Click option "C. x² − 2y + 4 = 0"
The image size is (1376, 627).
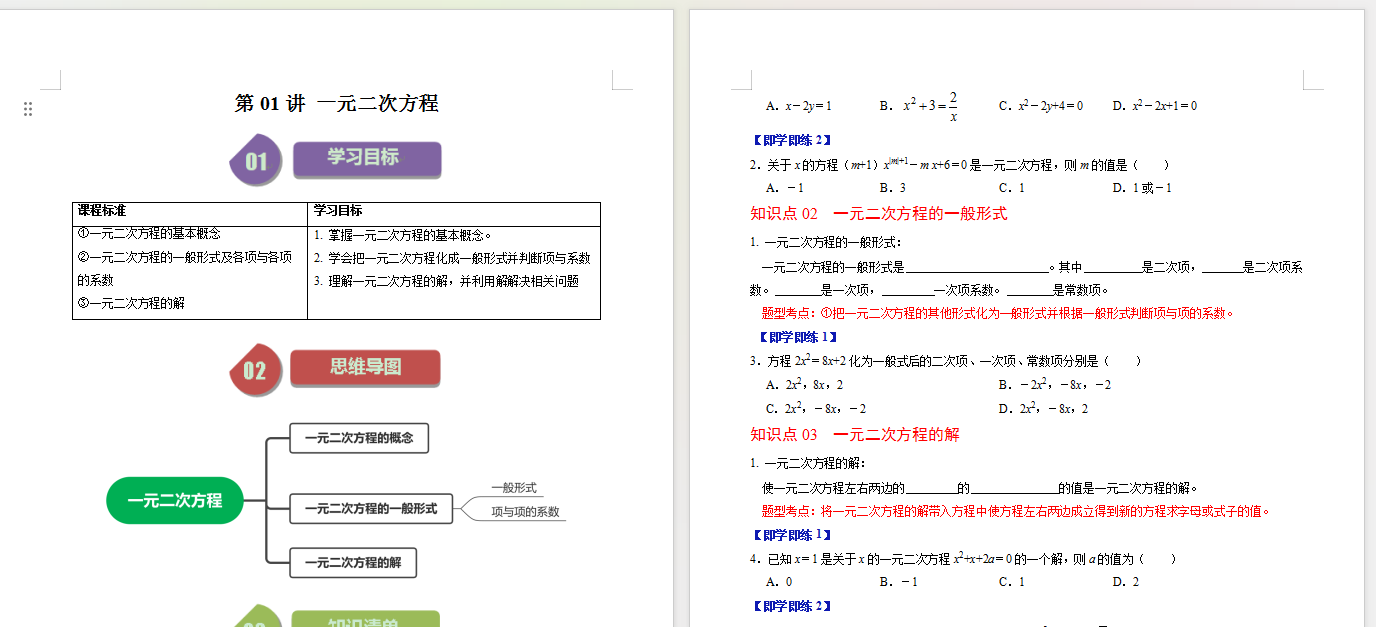(x=1041, y=106)
